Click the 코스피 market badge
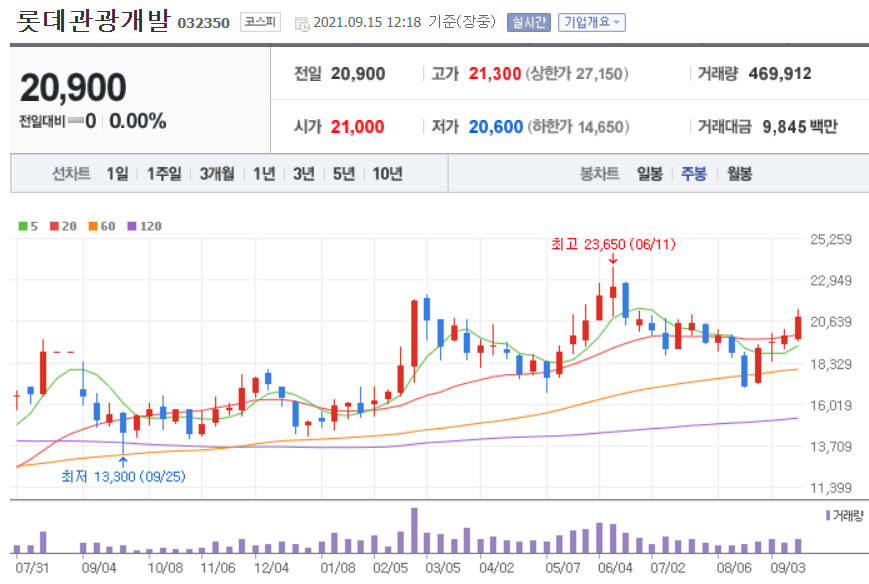Screen dimensions: 869x584 (x=260, y=22)
